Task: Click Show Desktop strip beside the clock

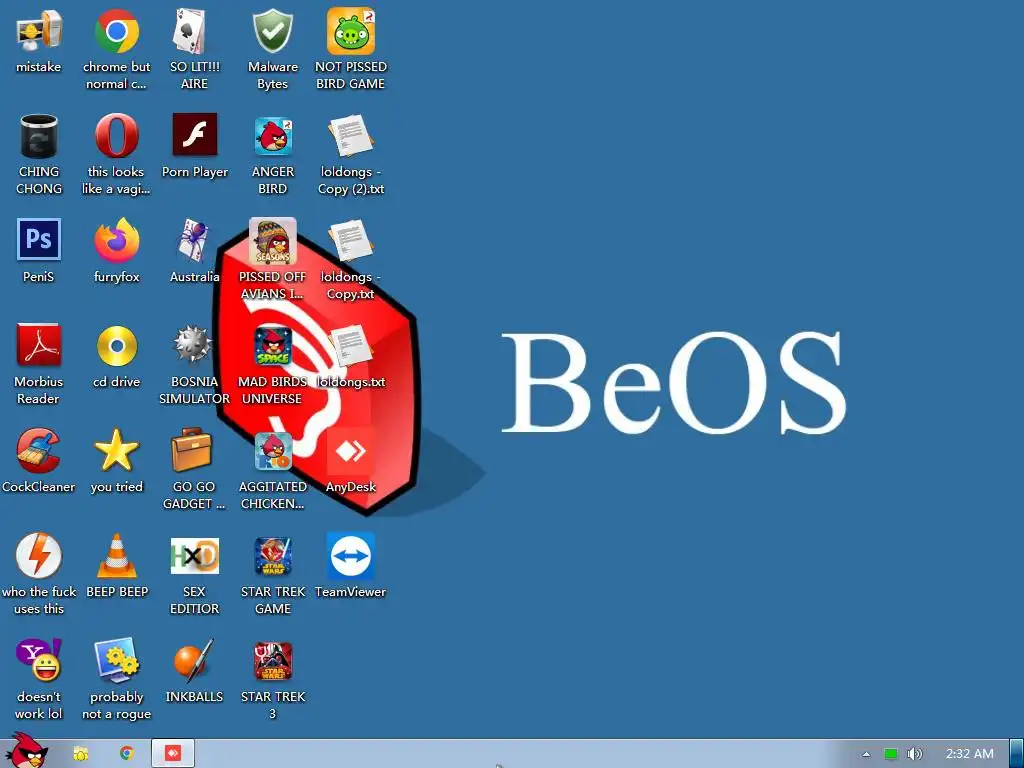Action: pyautogui.click(x=1017, y=754)
